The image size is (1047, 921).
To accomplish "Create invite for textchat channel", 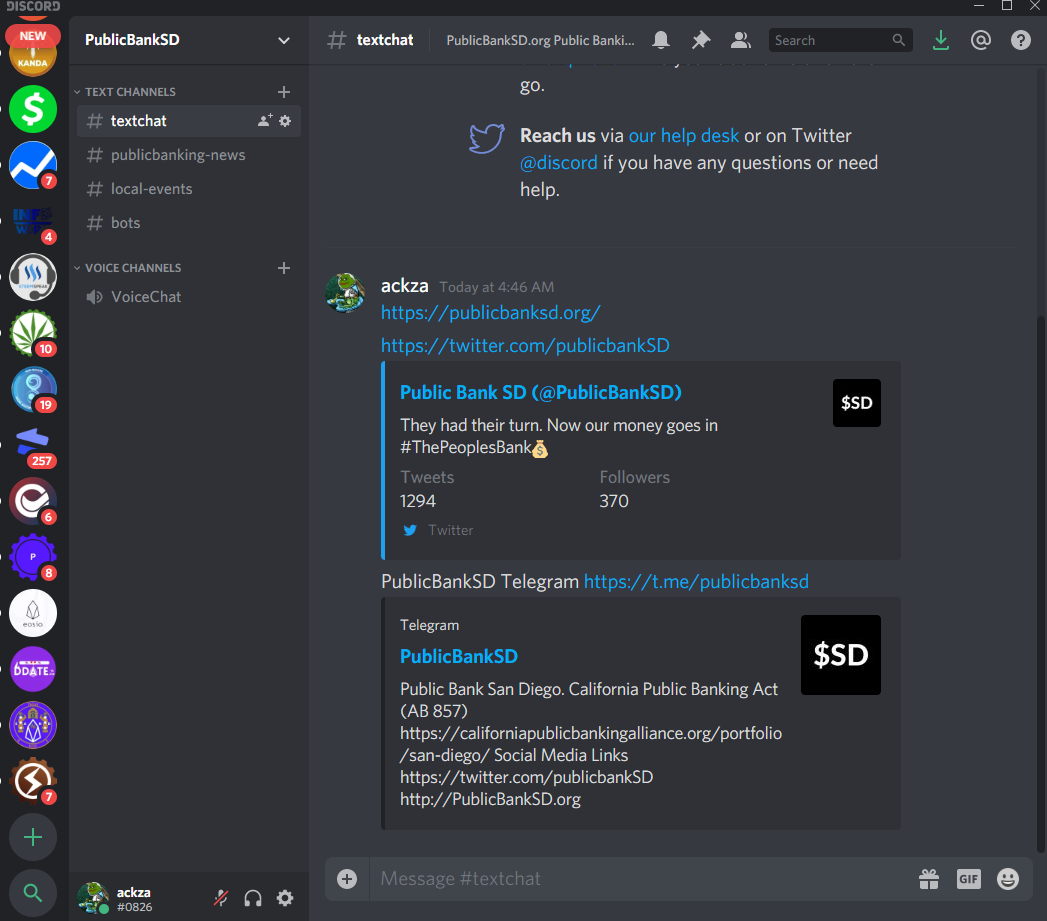I will pos(265,121).
